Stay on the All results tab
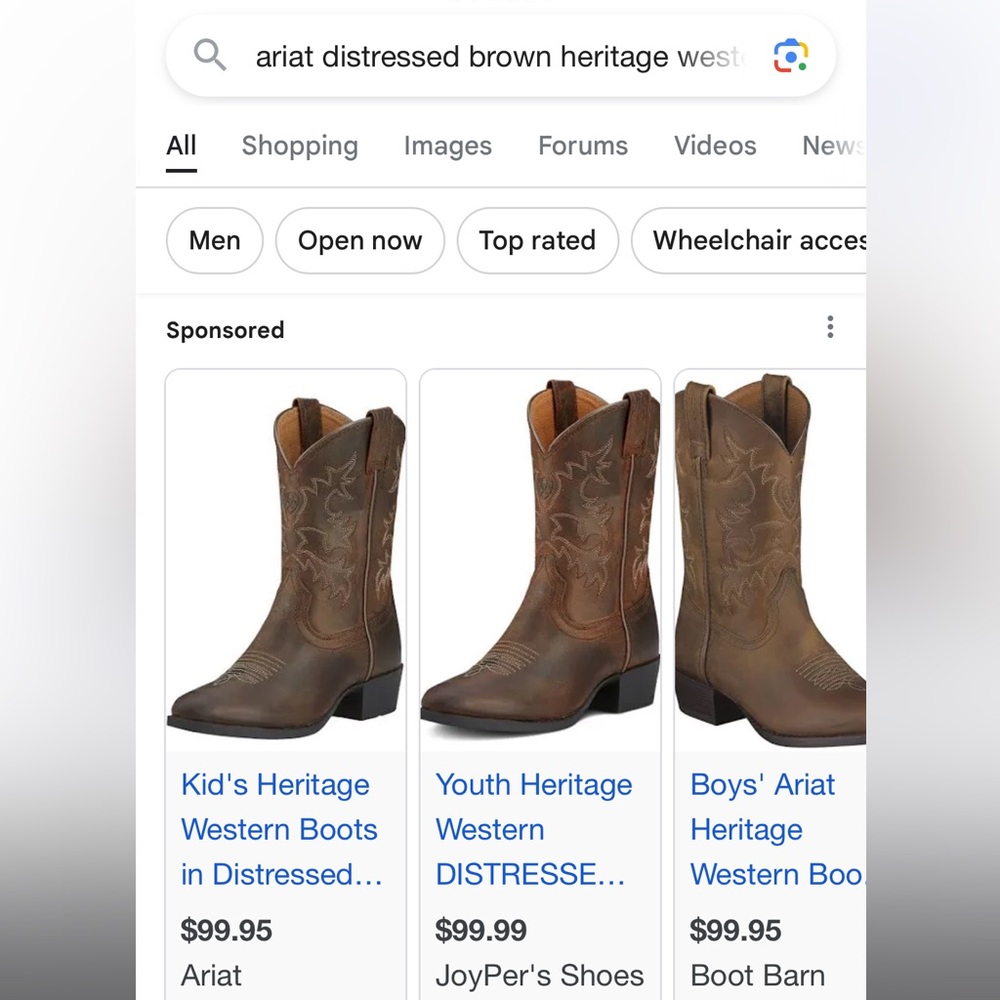This screenshot has width=1000, height=1000. [180, 146]
